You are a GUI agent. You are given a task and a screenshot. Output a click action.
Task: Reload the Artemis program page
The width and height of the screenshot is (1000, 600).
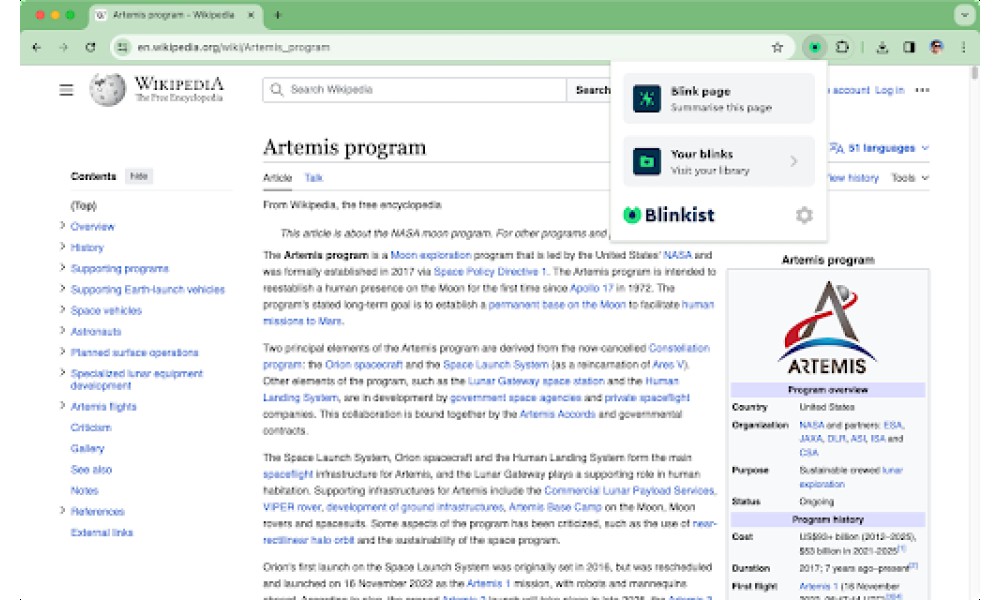(91, 47)
